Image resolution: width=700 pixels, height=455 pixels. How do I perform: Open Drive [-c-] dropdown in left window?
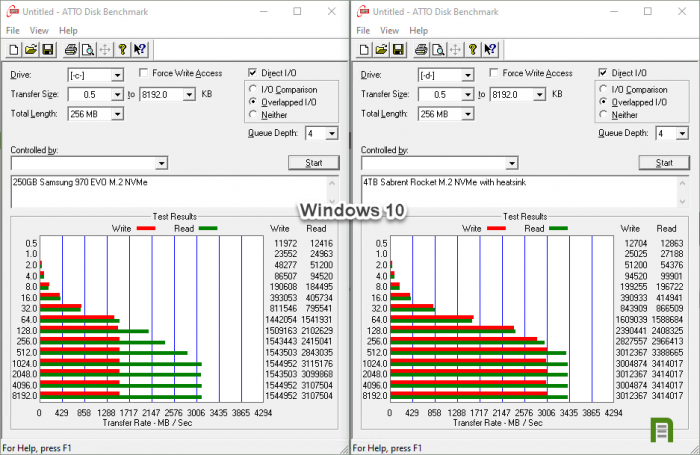pyautogui.click(x=117, y=75)
